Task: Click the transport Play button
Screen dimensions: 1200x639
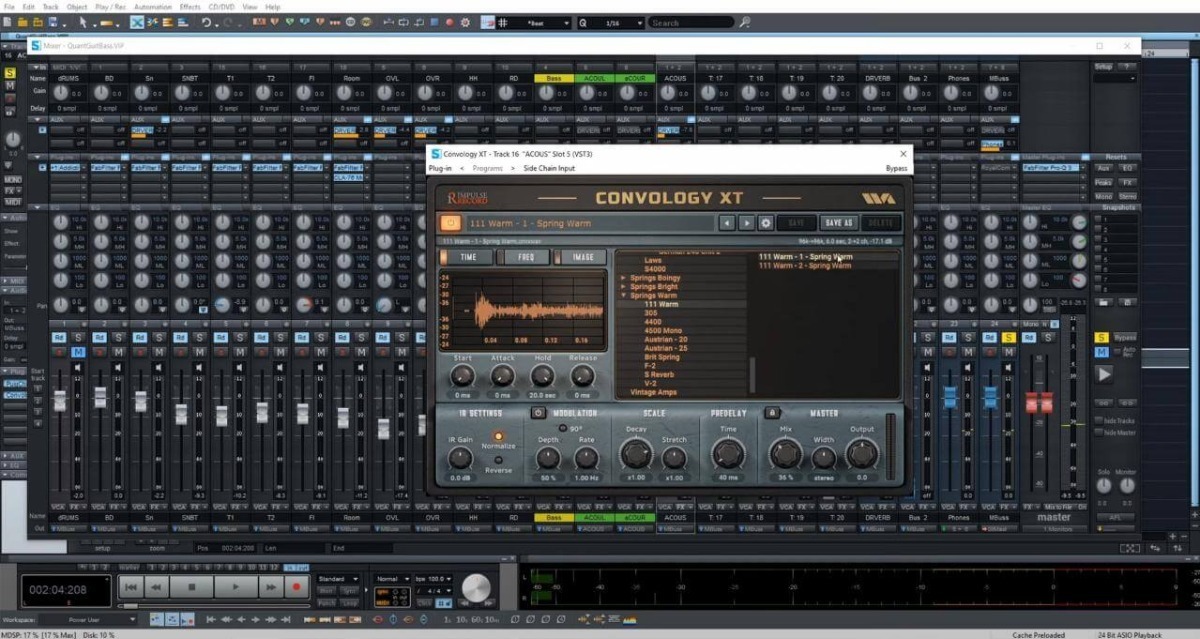Action: pos(234,588)
